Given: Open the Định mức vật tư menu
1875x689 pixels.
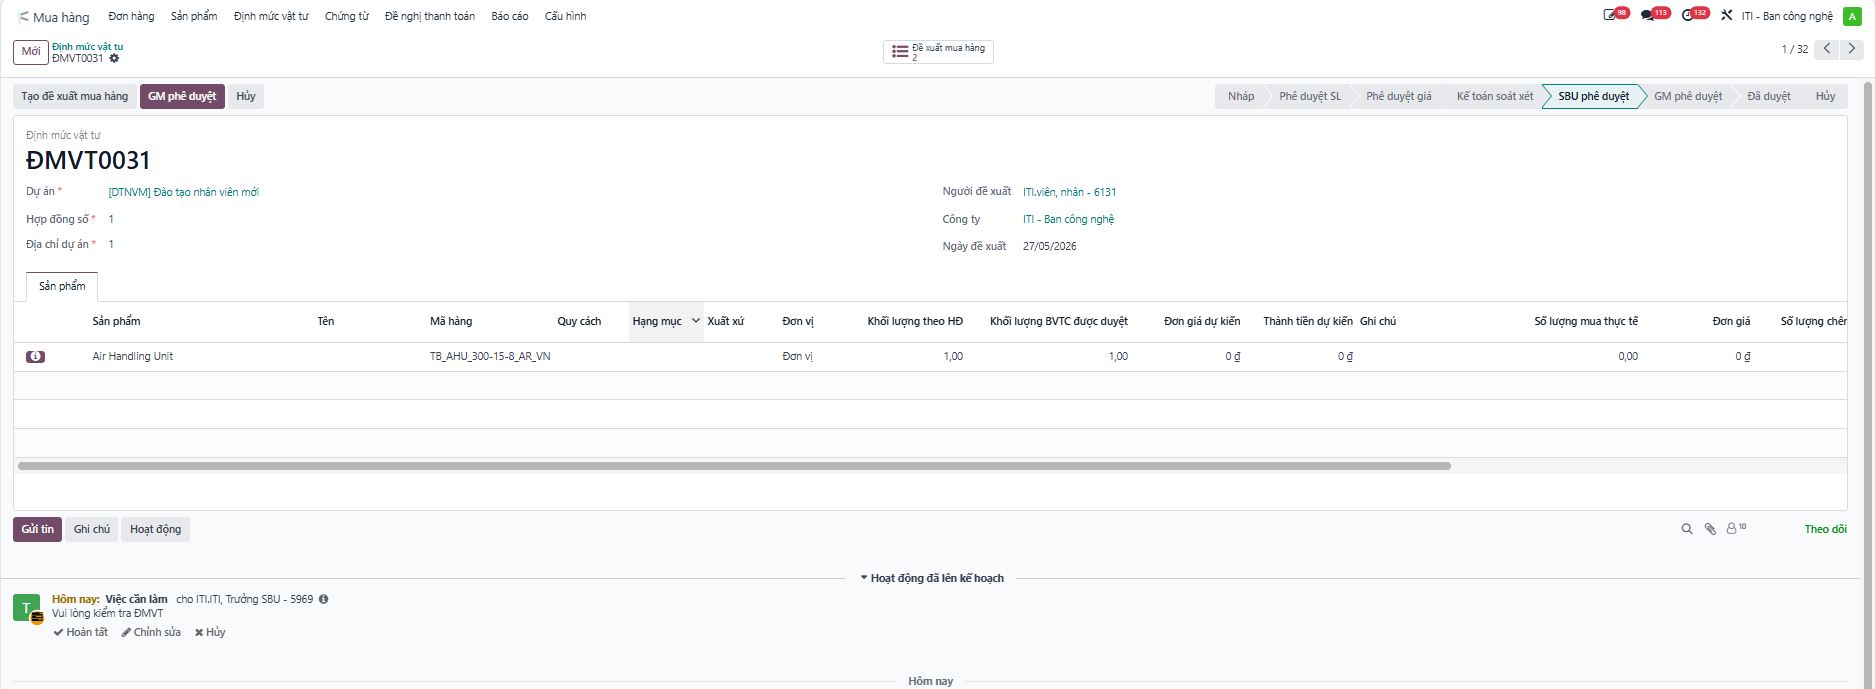Looking at the screenshot, I should [271, 16].
